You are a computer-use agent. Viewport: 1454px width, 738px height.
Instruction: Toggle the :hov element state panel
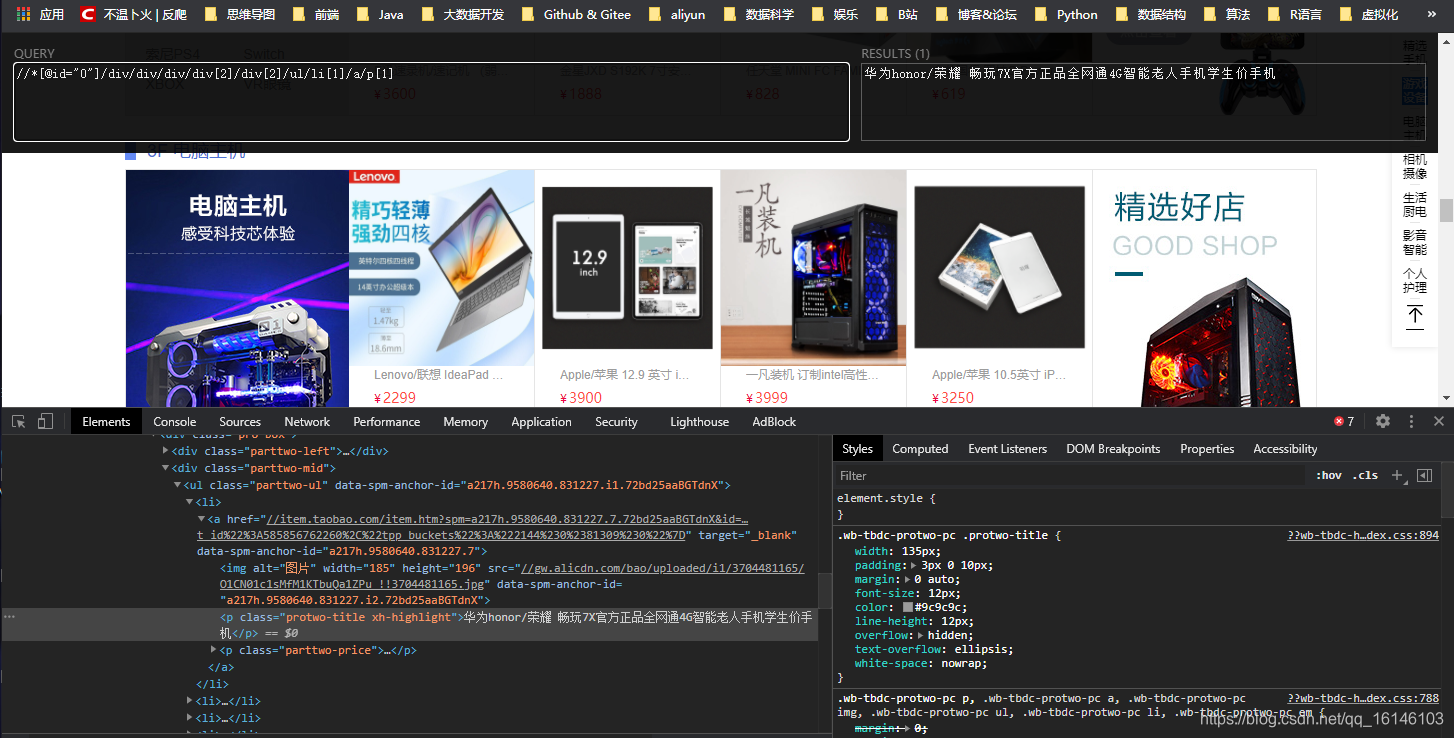click(x=1329, y=476)
